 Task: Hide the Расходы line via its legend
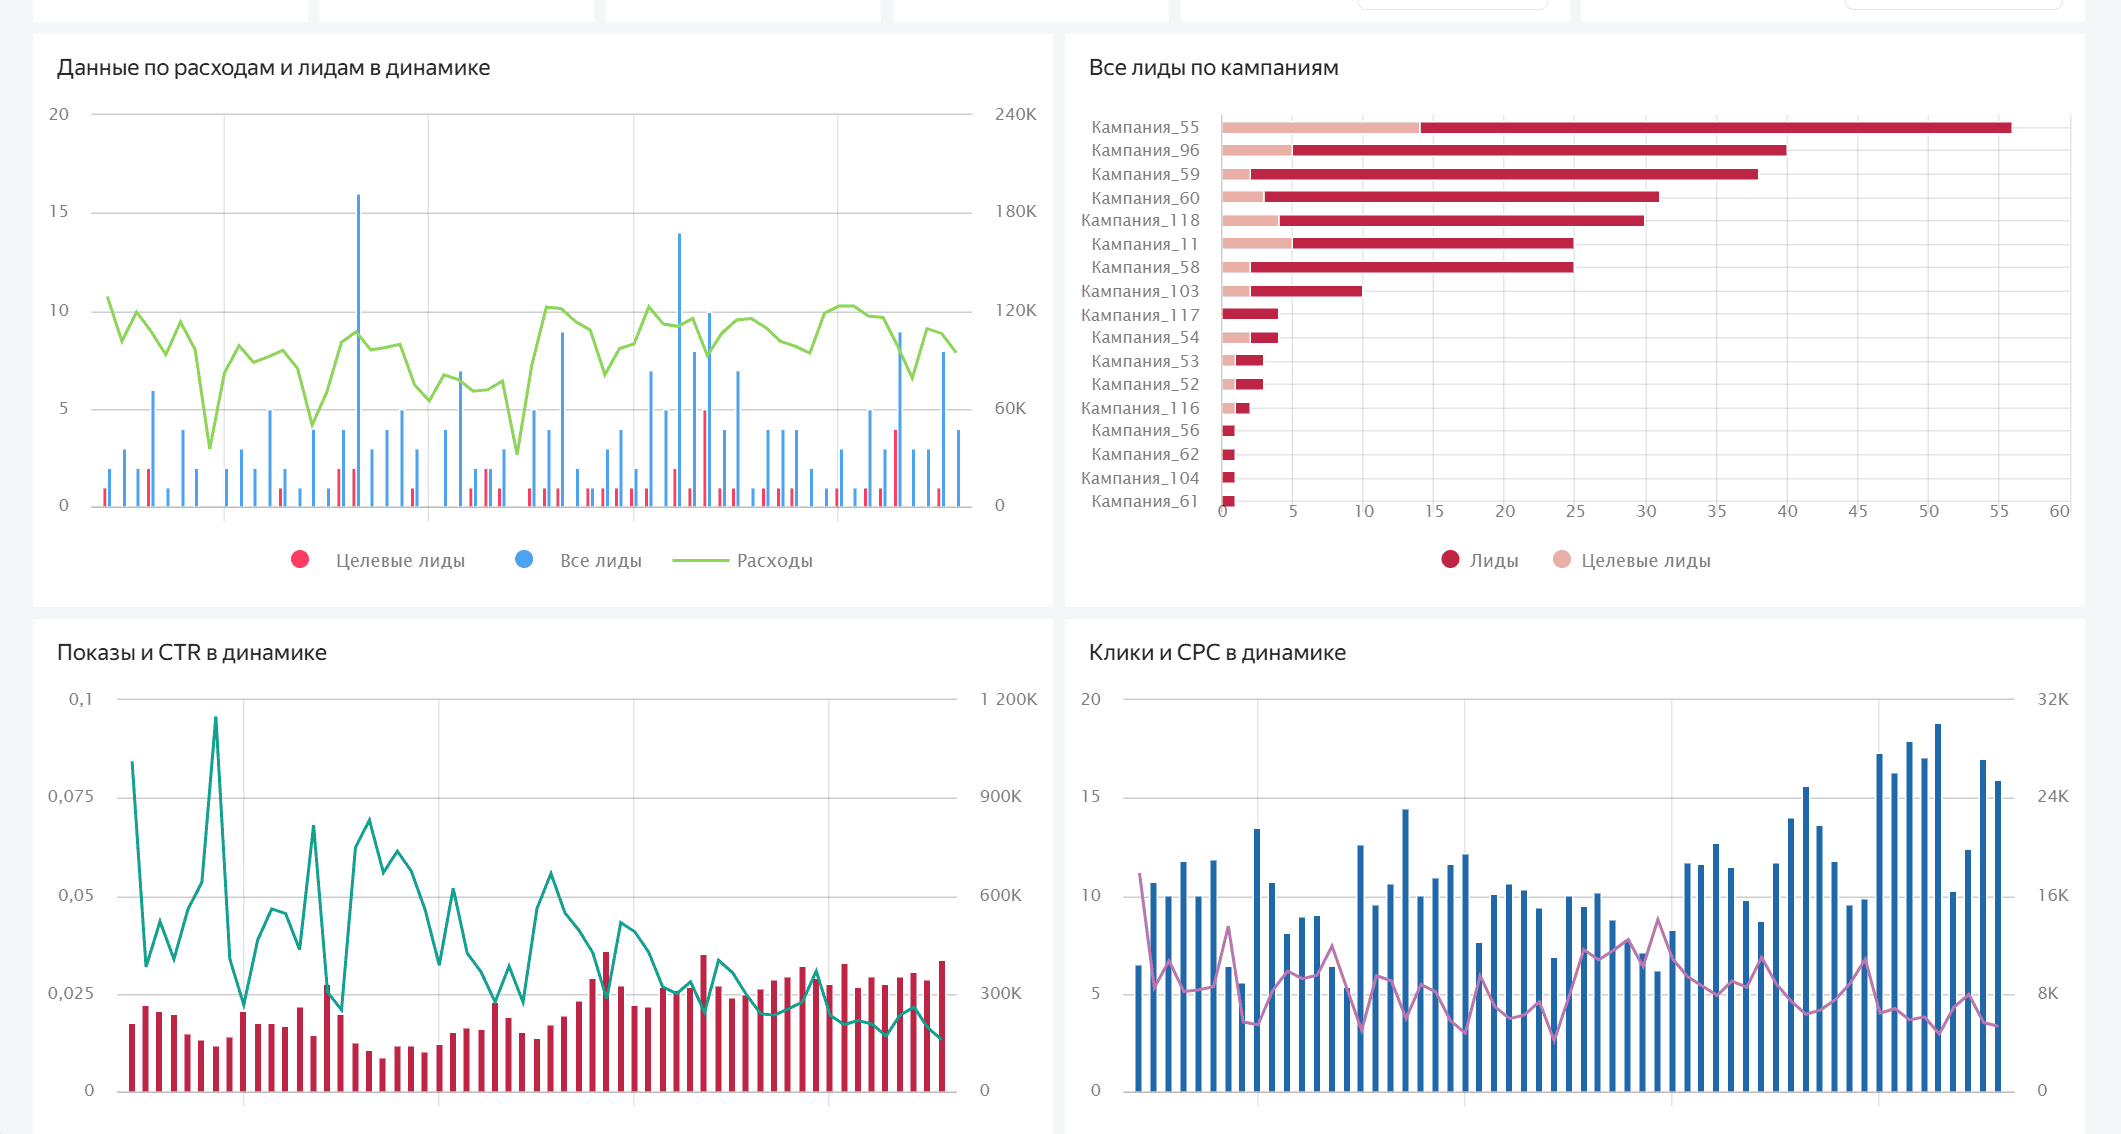pyautogui.click(x=774, y=561)
